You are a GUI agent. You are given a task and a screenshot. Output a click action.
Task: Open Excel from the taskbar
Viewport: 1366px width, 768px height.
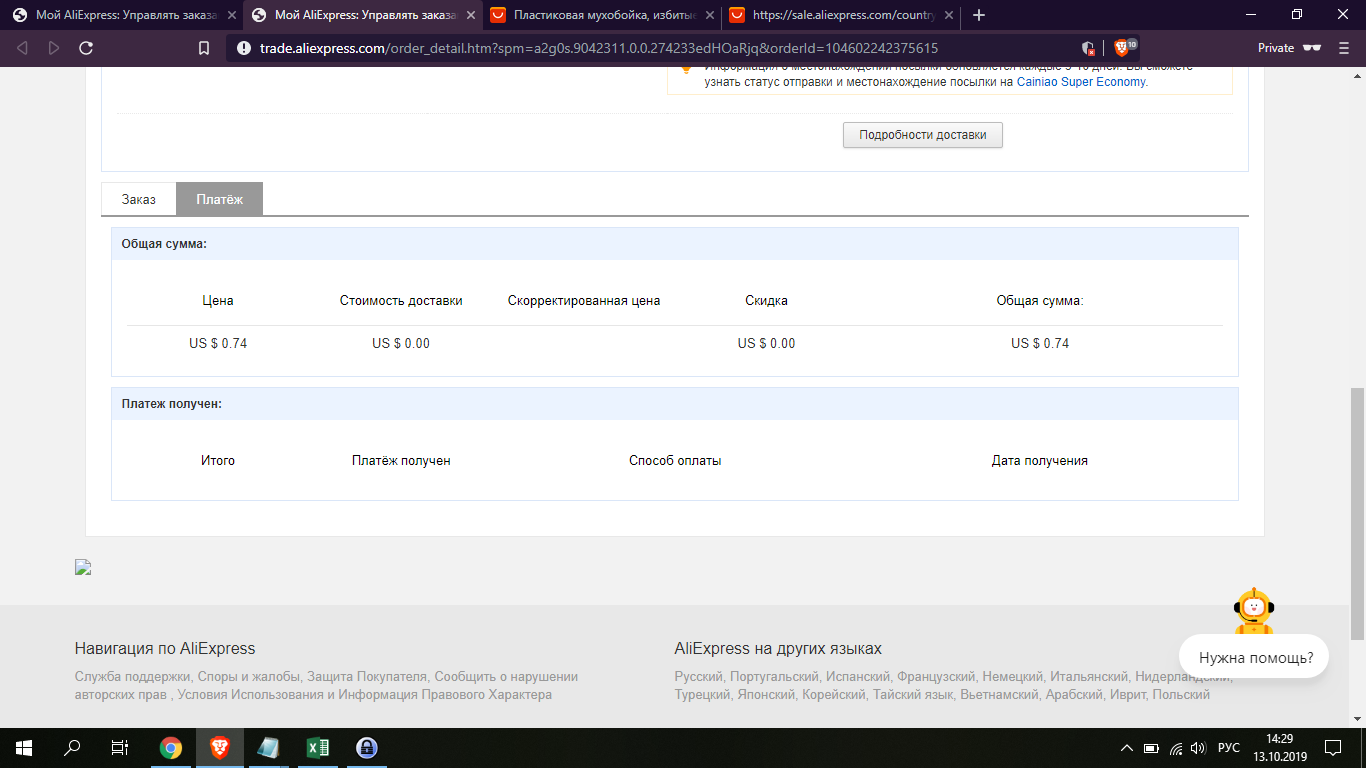click(x=318, y=747)
